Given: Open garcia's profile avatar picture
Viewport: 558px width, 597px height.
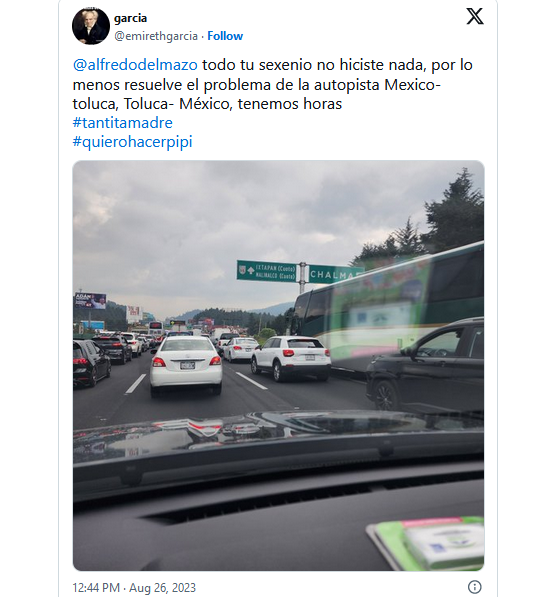Looking at the screenshot, I should (91, 26).
